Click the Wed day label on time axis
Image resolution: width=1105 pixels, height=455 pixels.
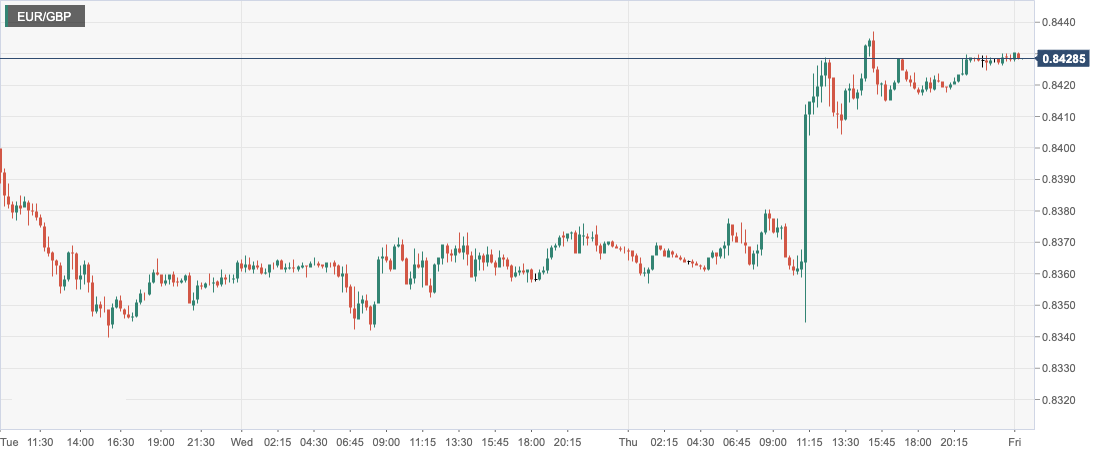[242, 442]
